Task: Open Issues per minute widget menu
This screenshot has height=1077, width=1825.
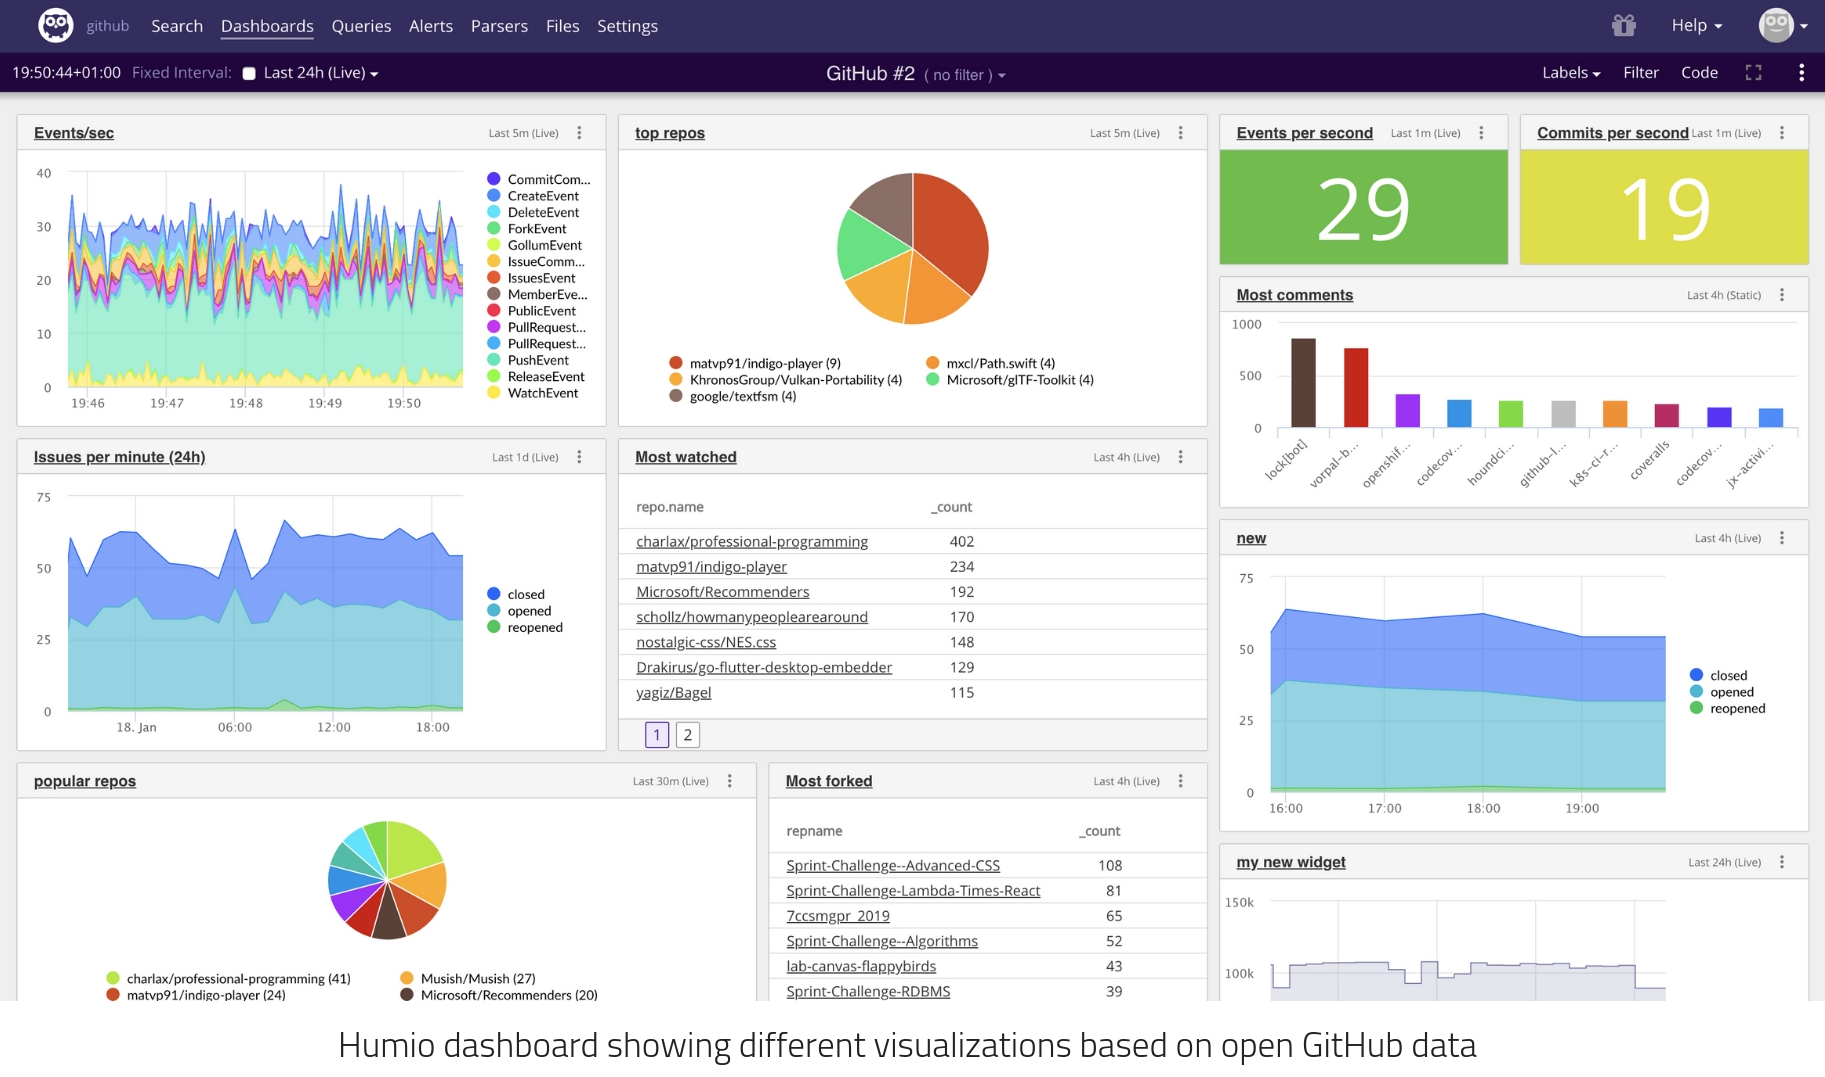Action: 579,457
